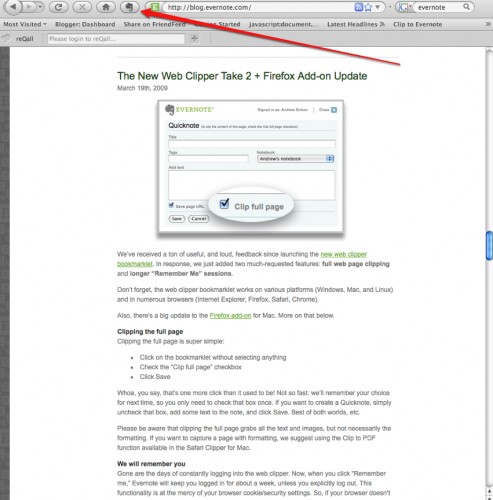Go forward with the Forward arrow button

[x=30, y=7]
